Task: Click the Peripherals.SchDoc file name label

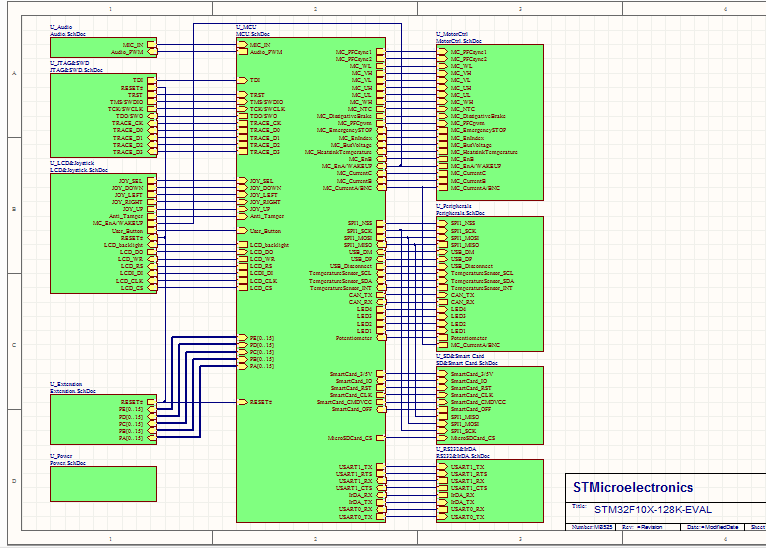Action: click(x=460, y=213)
